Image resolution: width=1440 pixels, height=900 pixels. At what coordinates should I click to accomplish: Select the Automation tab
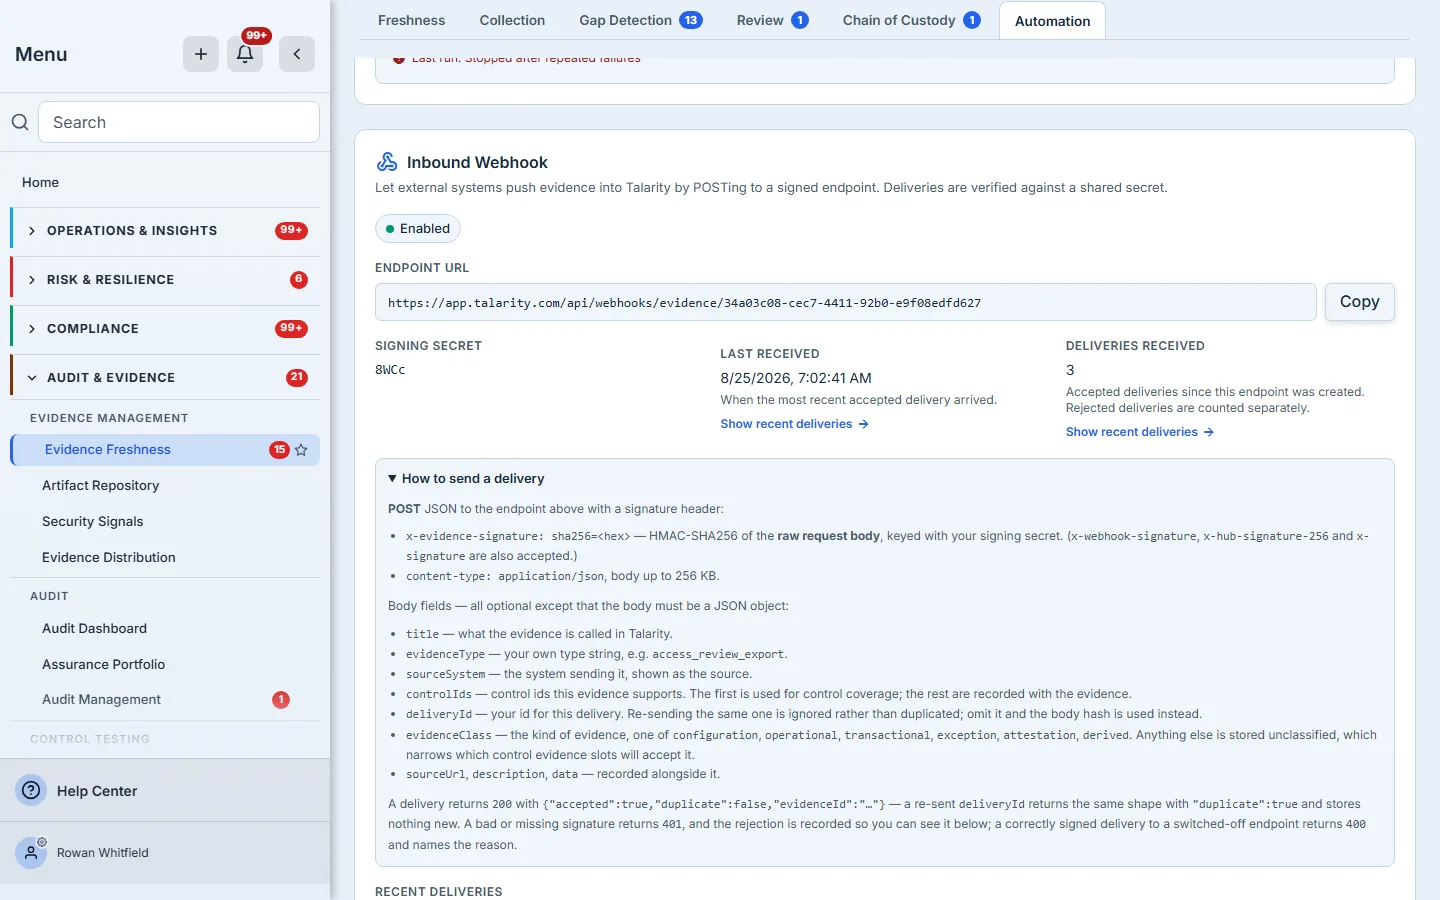coord(1052,21)
